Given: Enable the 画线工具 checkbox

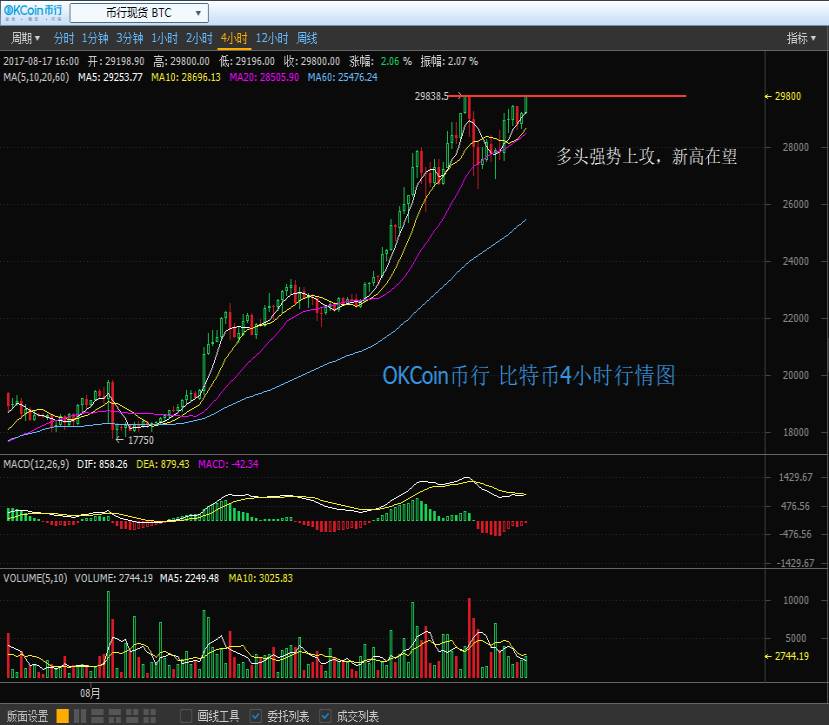Looking at the screenshot, I should (x=185, y=716).
